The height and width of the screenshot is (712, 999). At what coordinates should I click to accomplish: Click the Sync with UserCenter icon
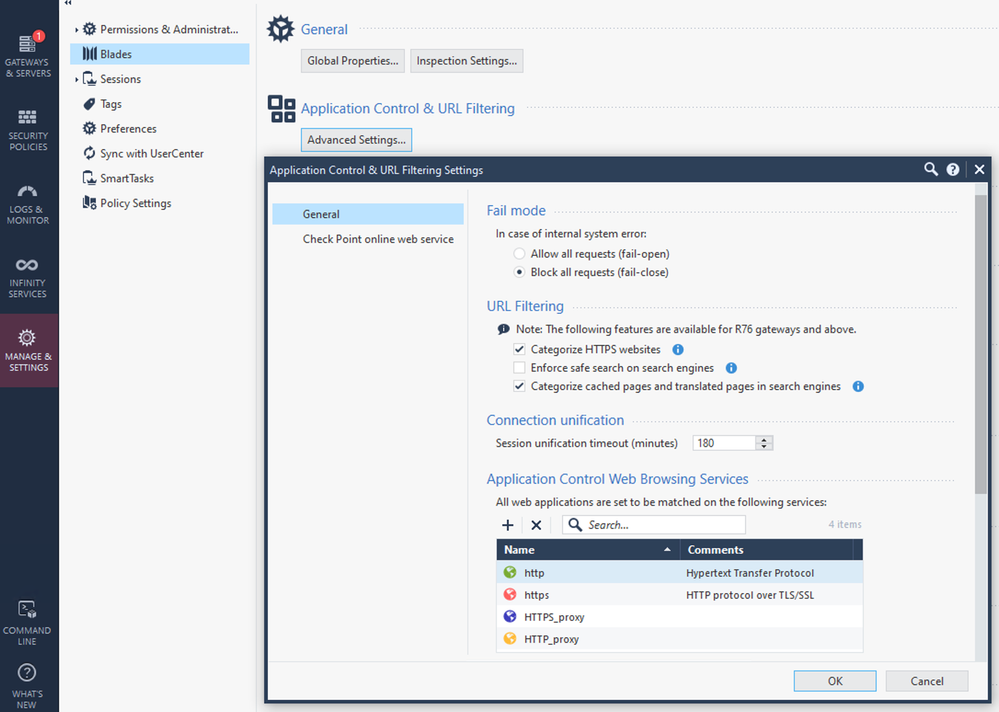coord(89,153)
